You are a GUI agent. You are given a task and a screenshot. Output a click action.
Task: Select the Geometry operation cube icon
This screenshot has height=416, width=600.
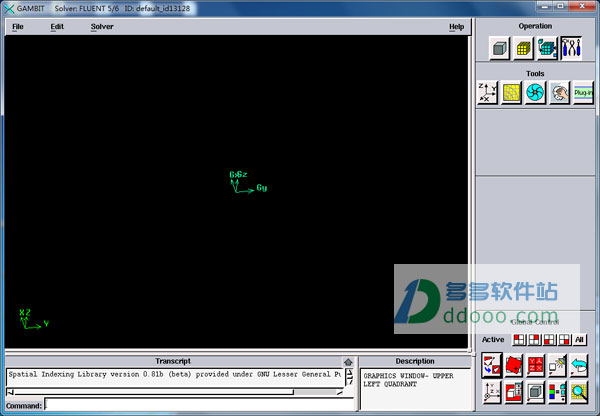pyautogui.click(x=499, y=48)
